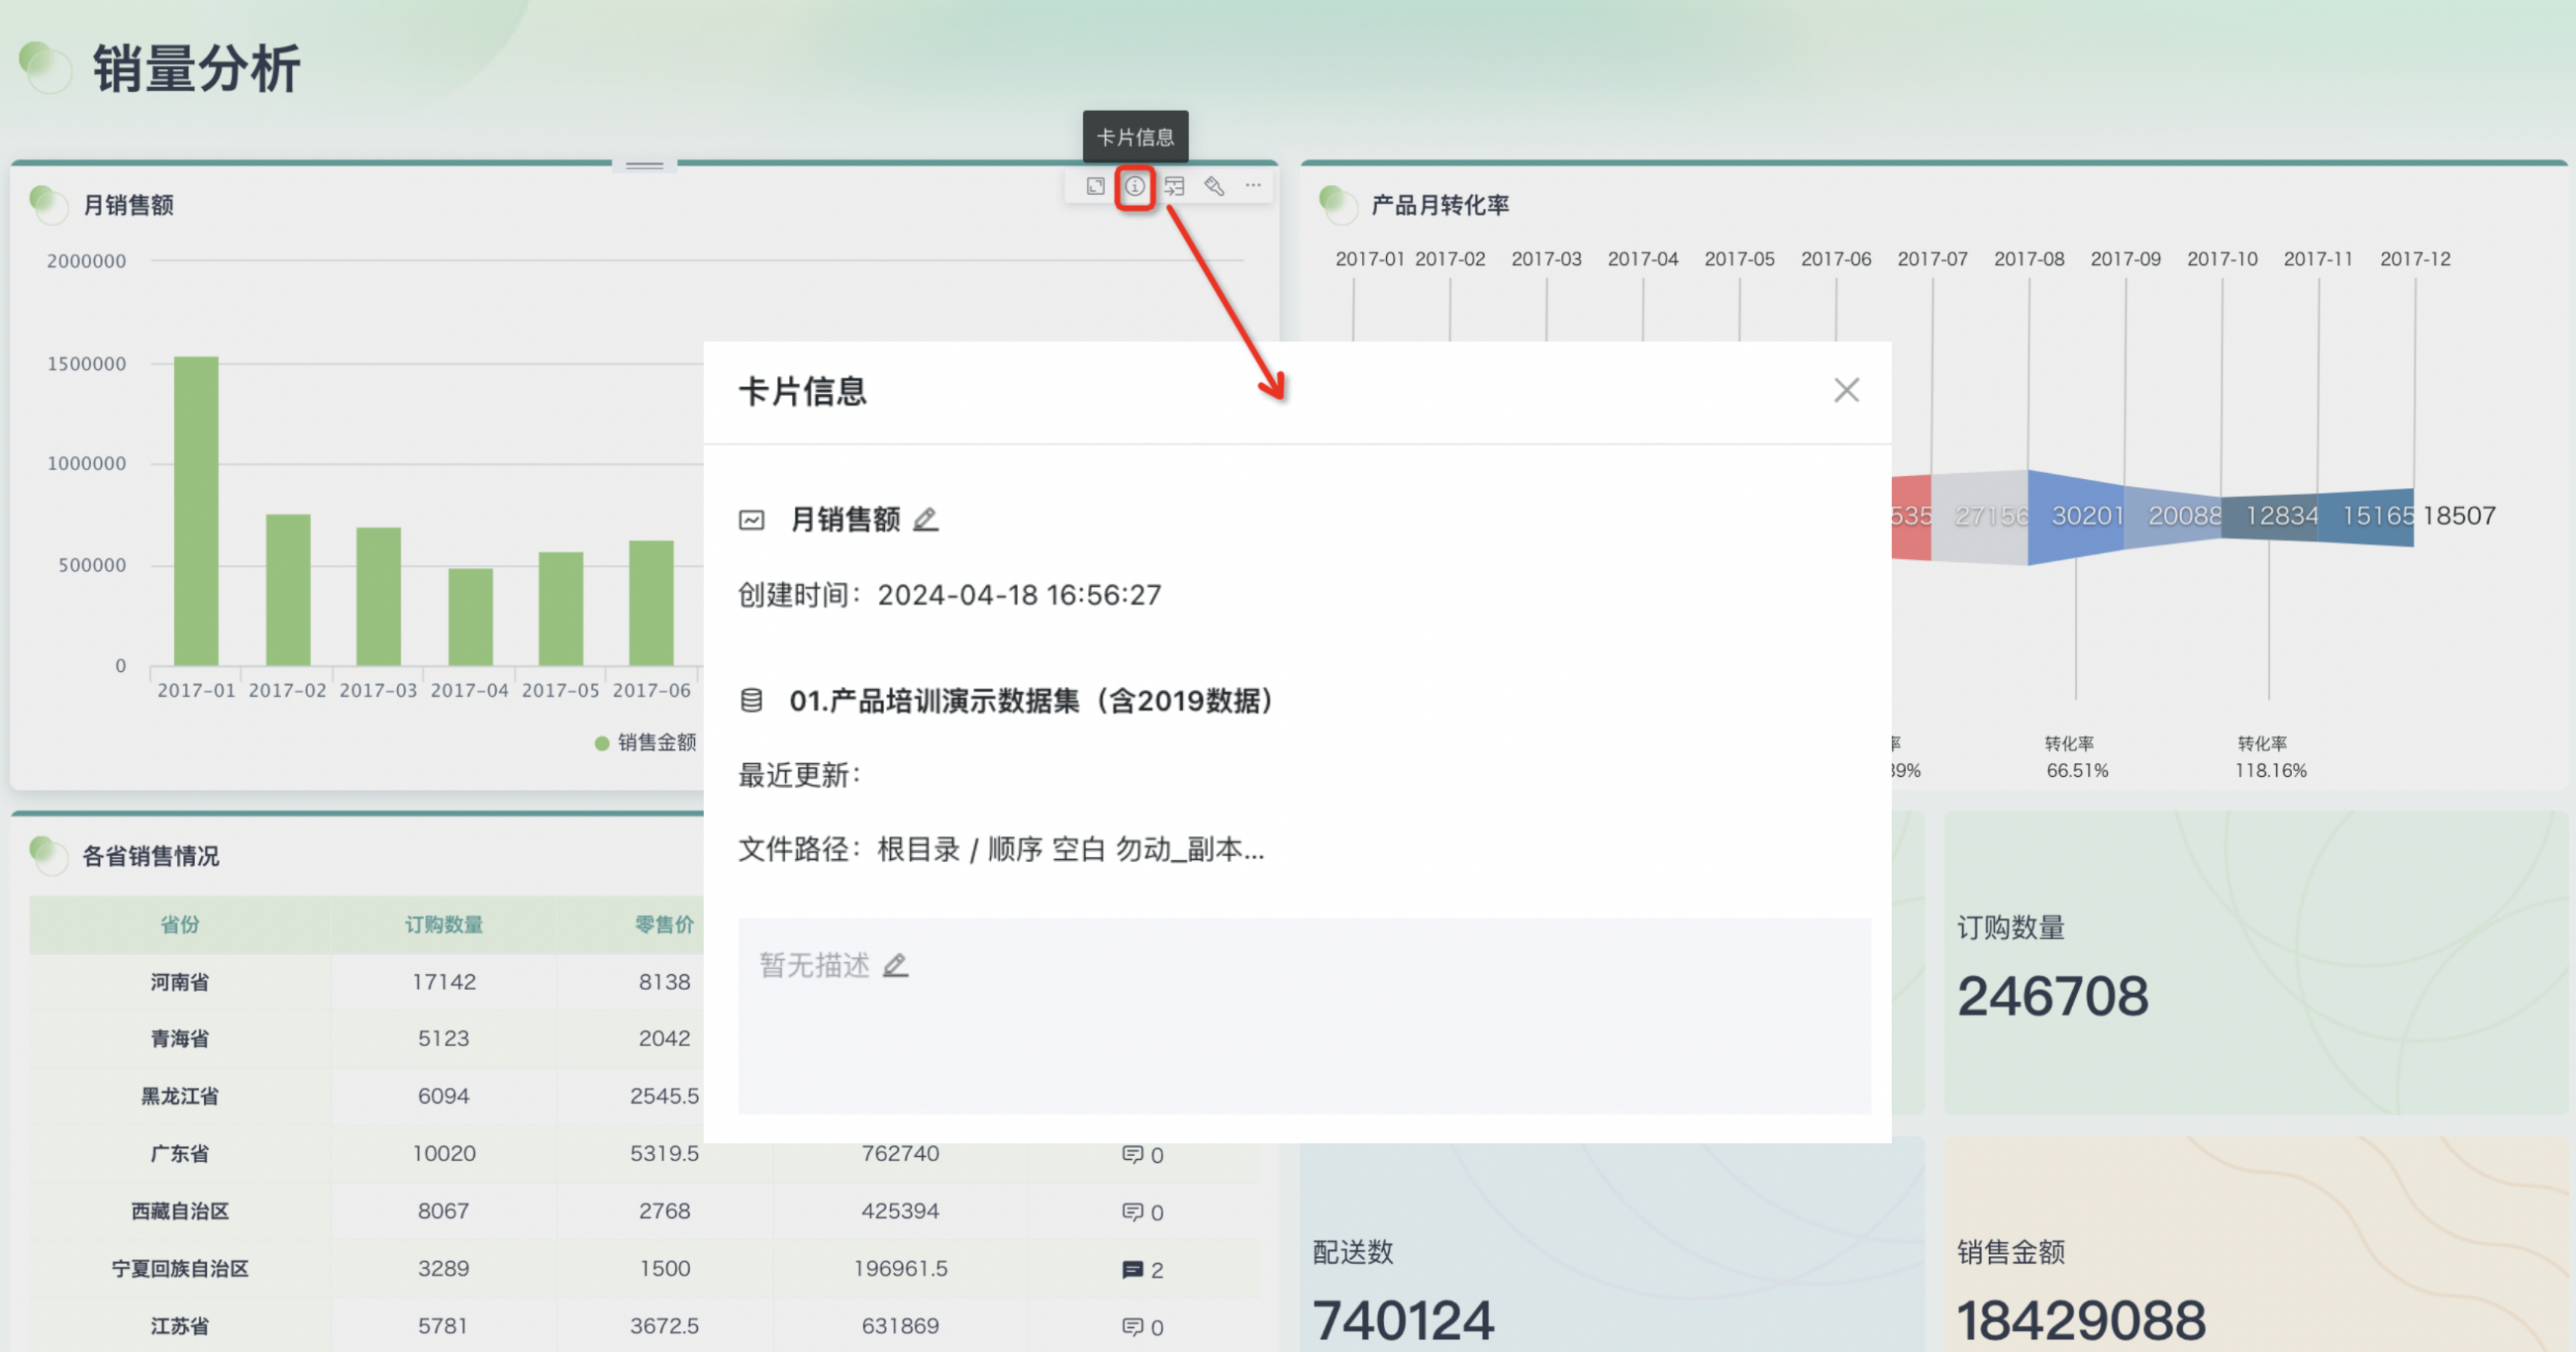Open the paintbrush style icon on 月销售额 card
The width and height of the screenshot is (2576, 1352).
tap(1214, 186)
